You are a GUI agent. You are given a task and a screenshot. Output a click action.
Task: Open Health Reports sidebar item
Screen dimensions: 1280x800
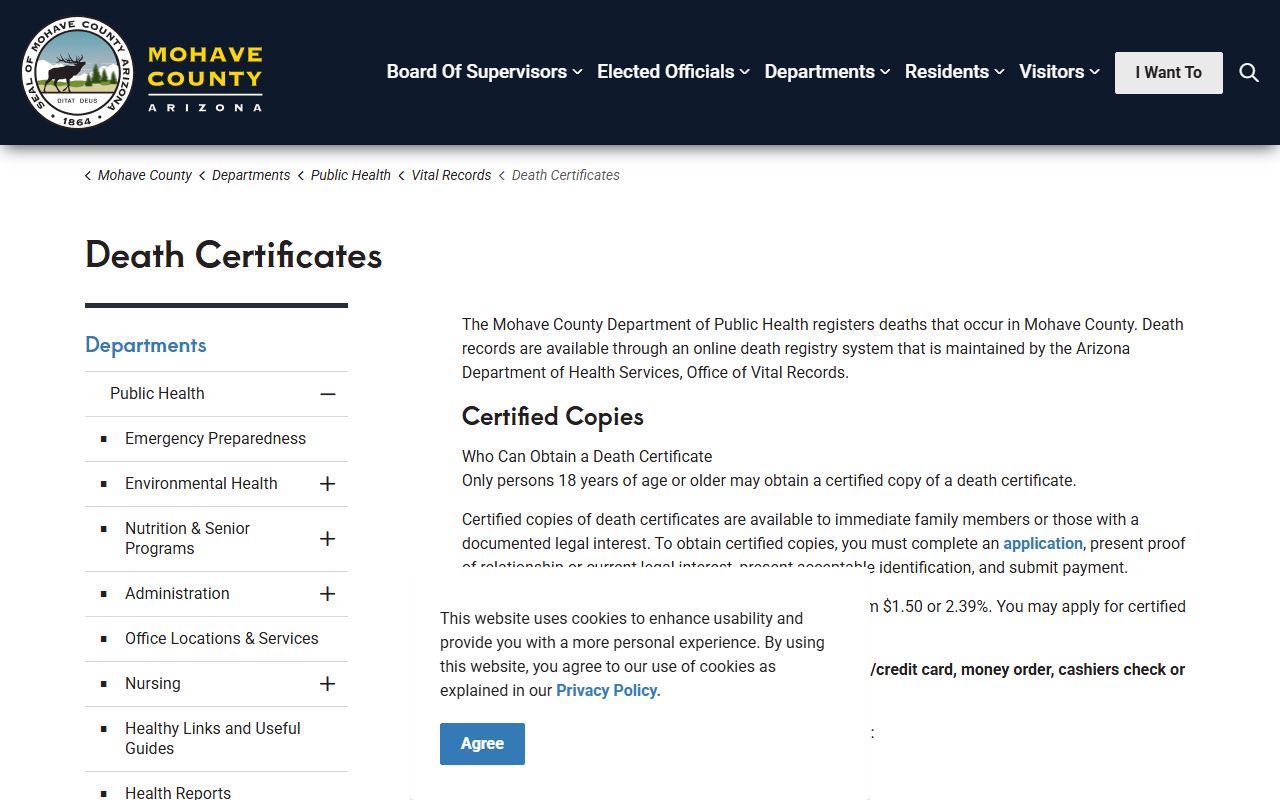(178, 792)
